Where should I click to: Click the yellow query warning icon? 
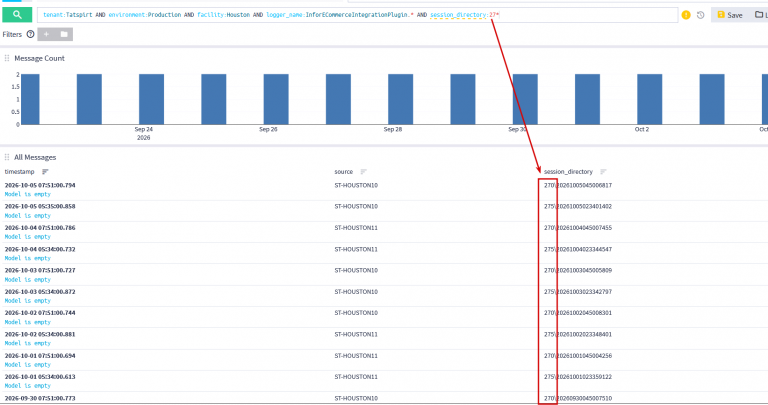(x=686, y=15)
